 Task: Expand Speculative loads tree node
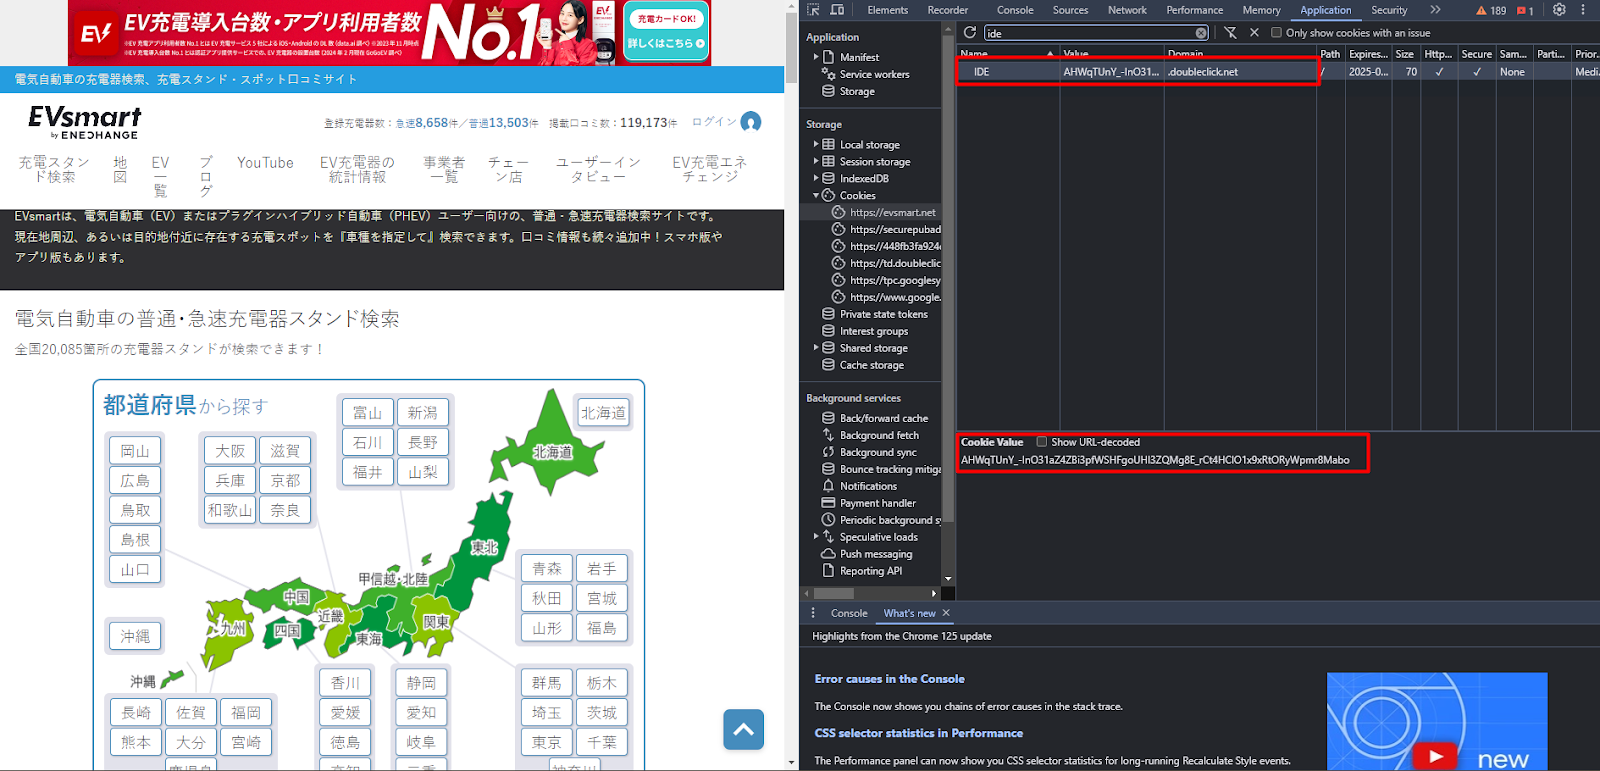816,537
